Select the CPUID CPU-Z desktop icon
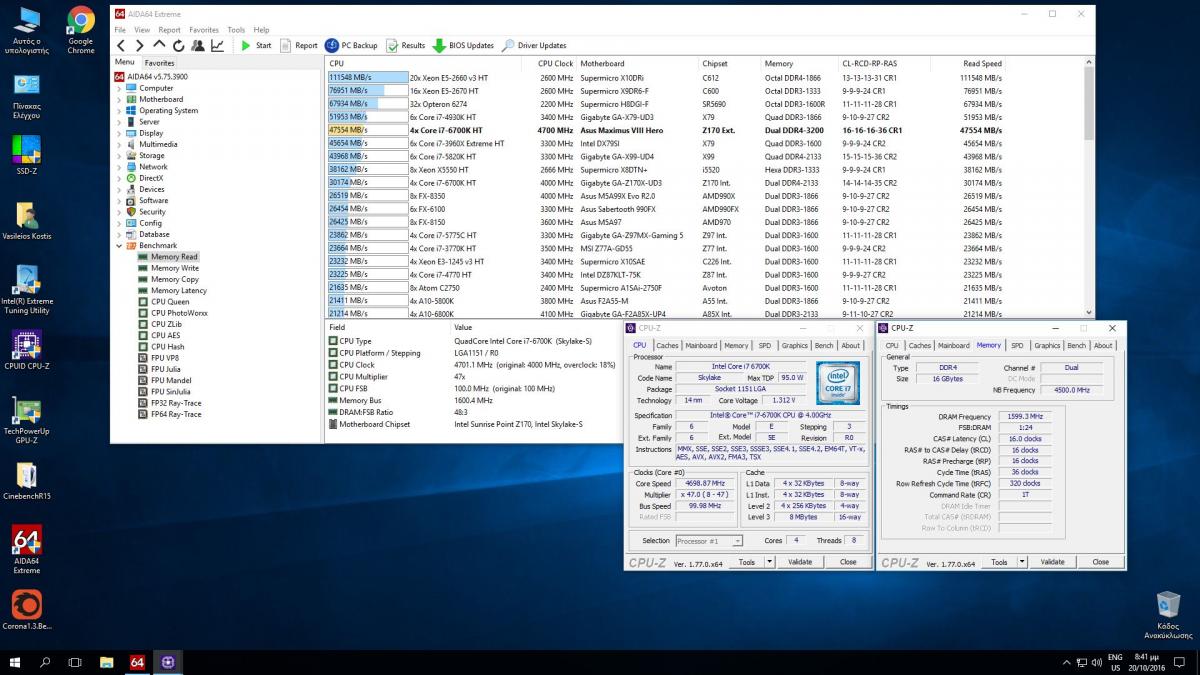Image resolution: width=1200 pixels, height=675 pixels. tap(26, 350)
